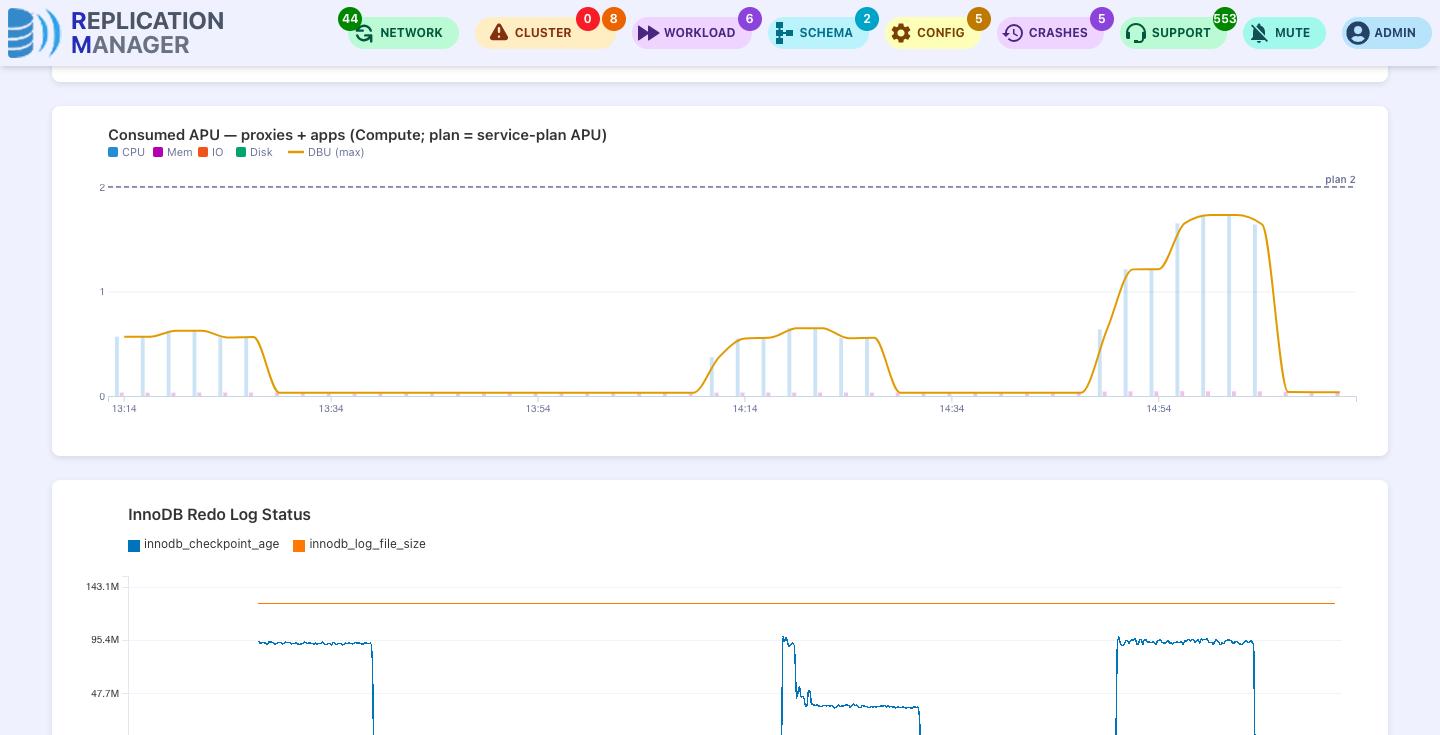Click the green 44 badge on Network
This screenshot has height=735, width=1440.
click(350, 19)
